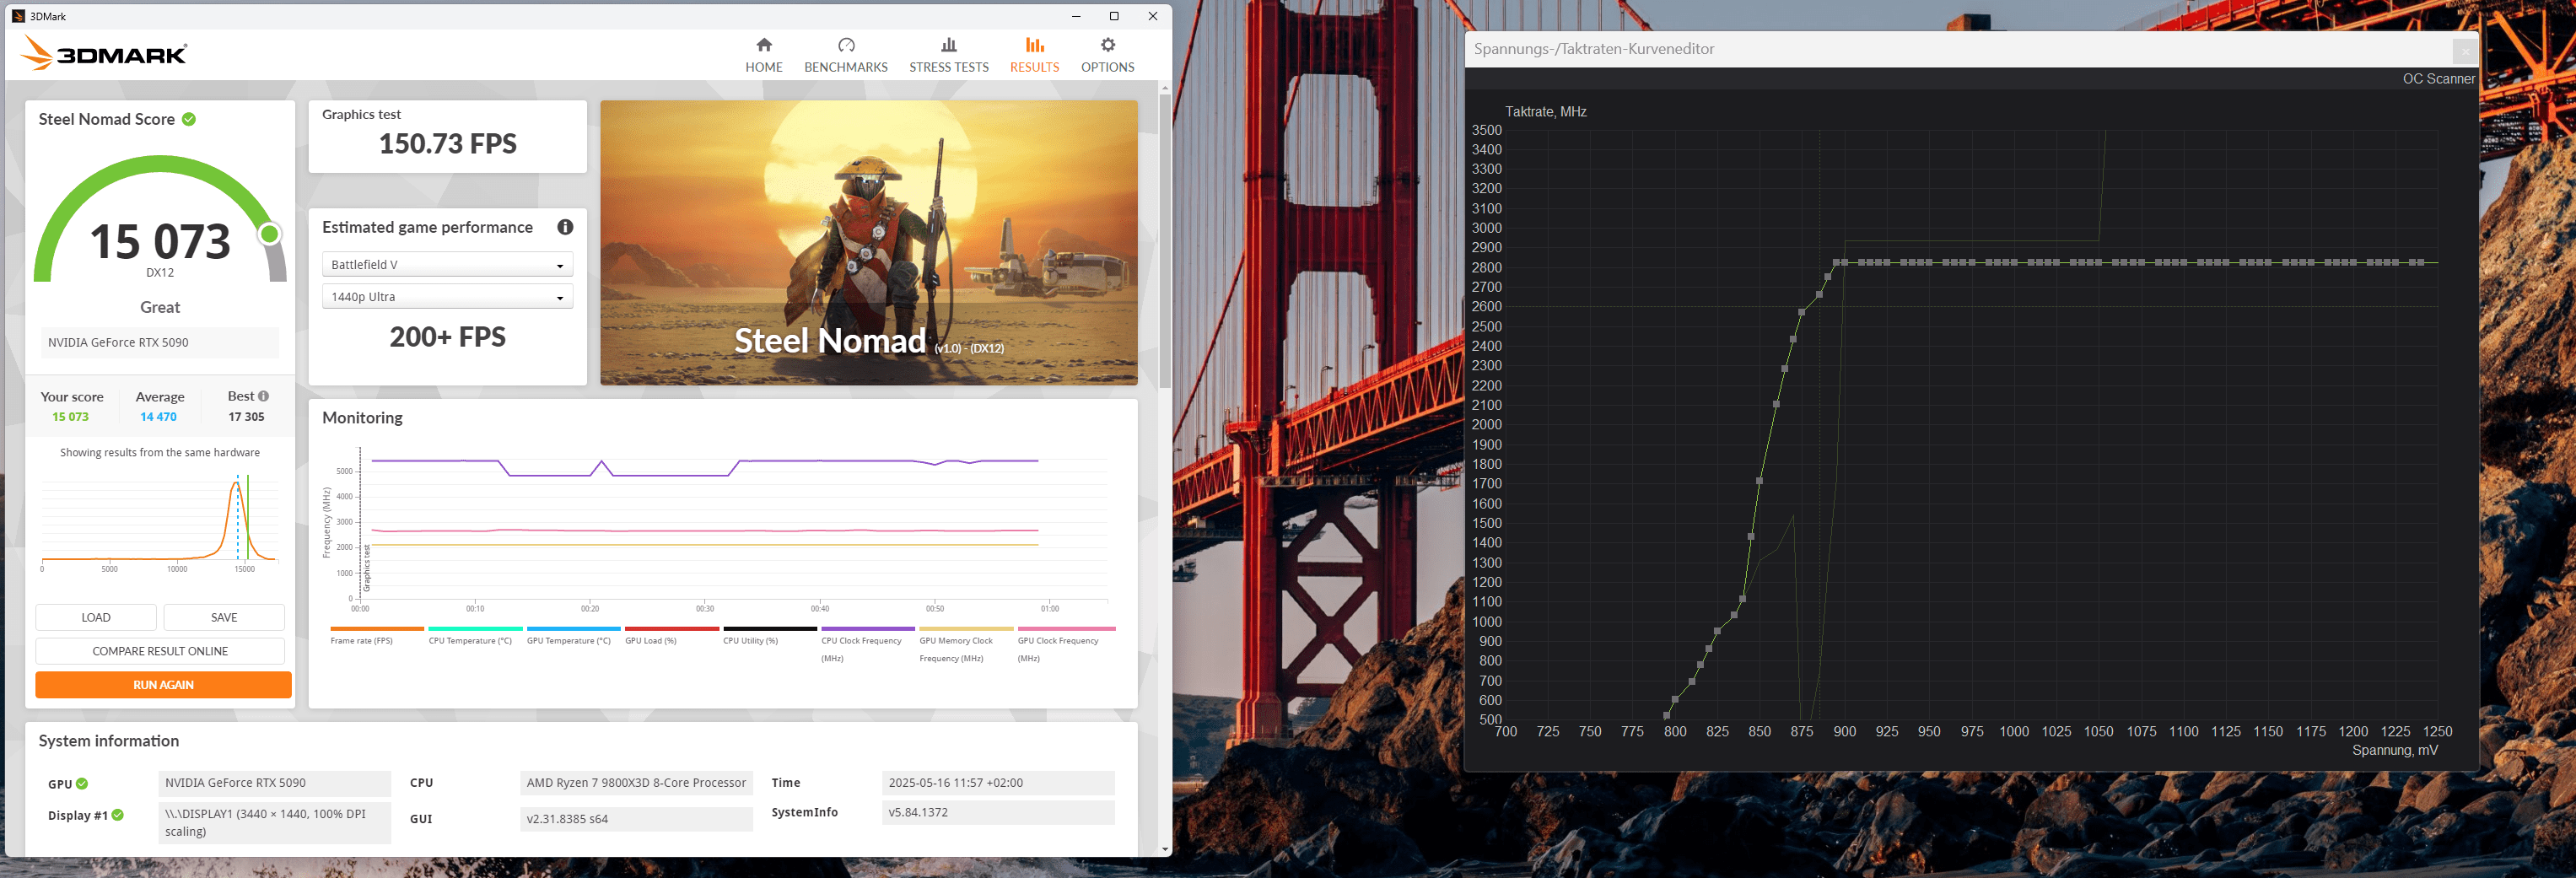The image size is (2576, 878).
Task: Open Stress Tests bar chart icon
Action: pos(949,45)
